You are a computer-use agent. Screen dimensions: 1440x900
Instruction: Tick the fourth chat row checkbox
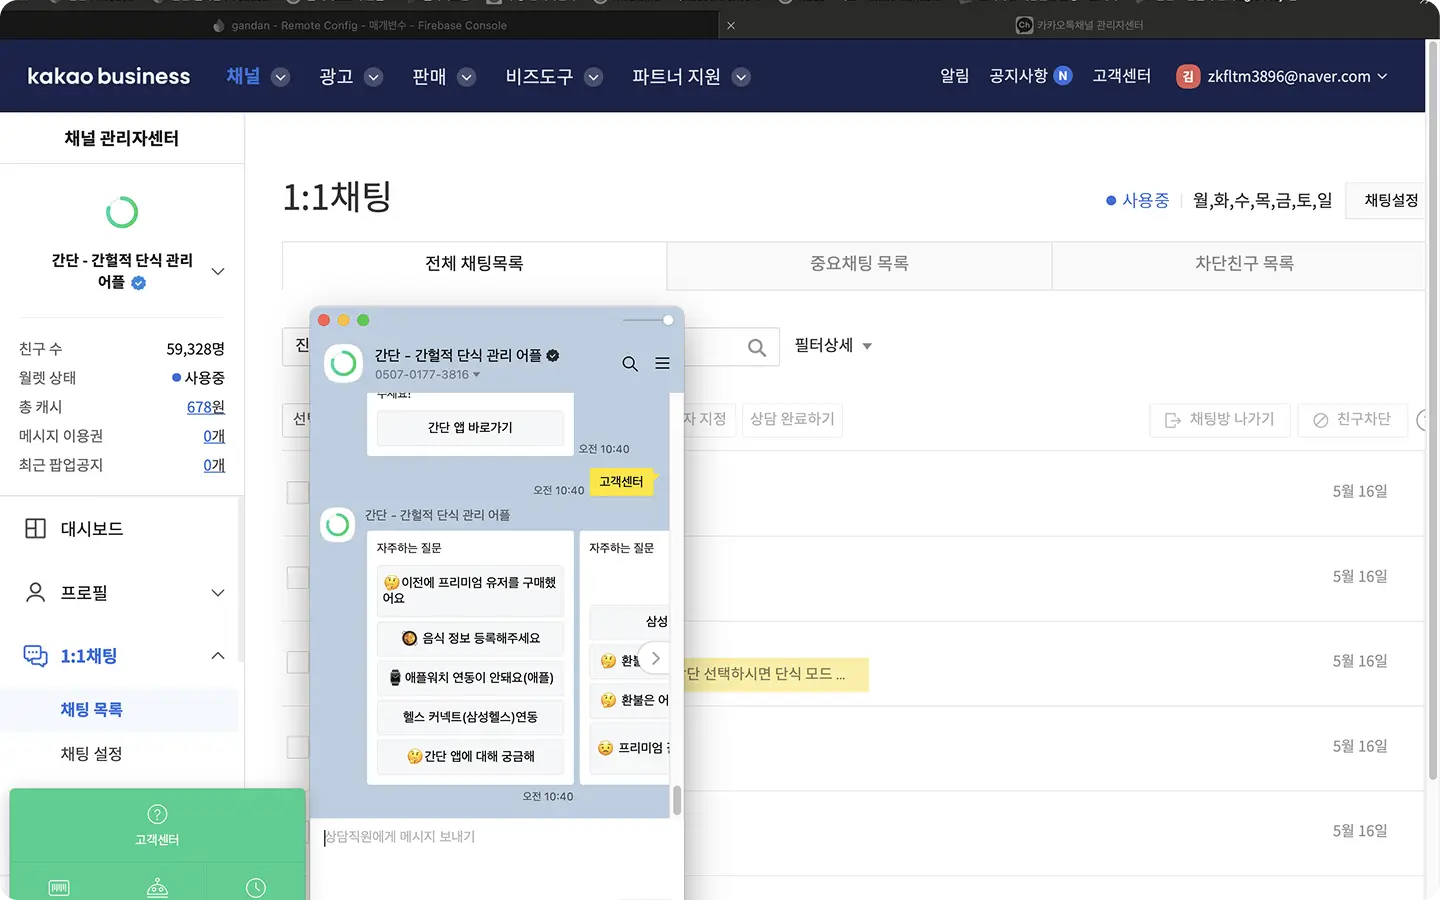point(298,747)
